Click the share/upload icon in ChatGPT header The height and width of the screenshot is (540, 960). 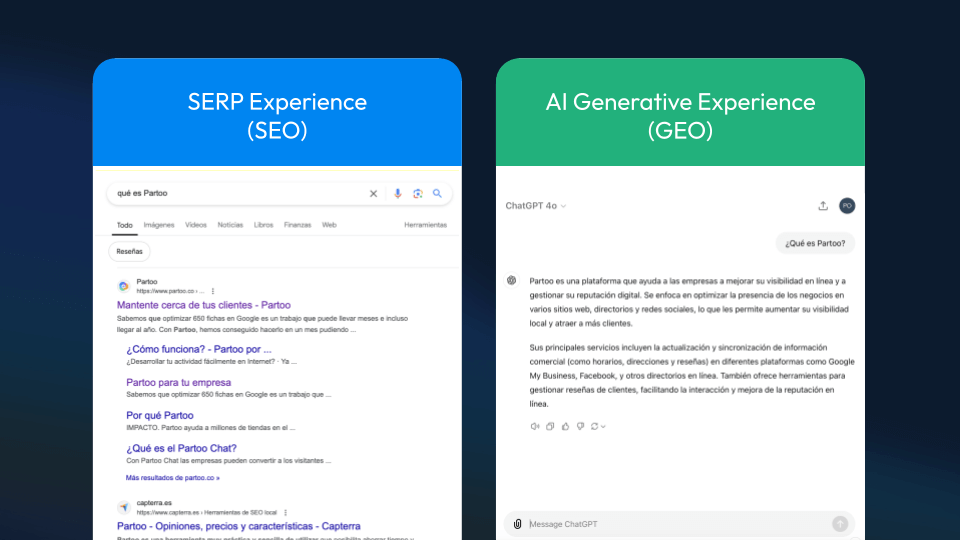coord(823,206)
